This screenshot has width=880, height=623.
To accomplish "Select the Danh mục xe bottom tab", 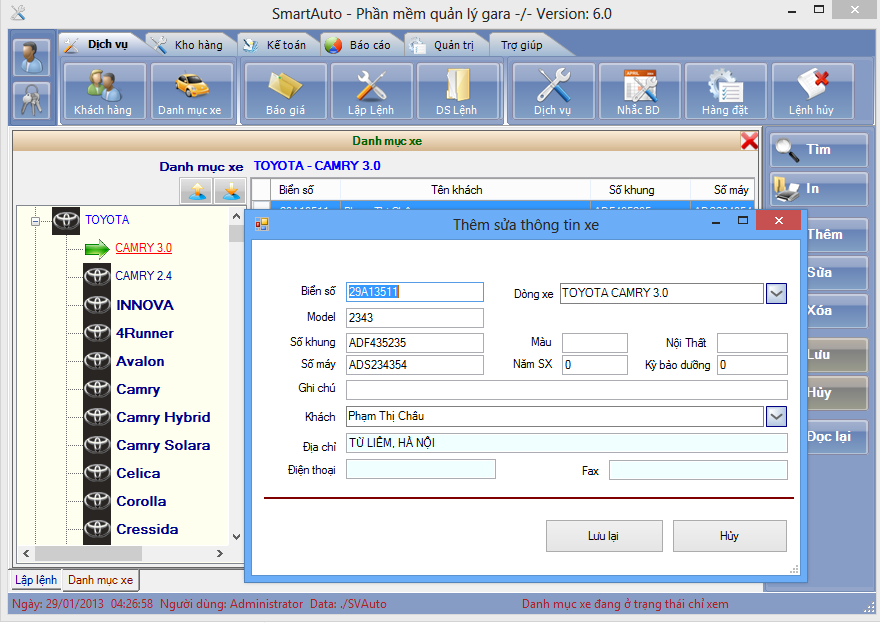I will point(100,580).
